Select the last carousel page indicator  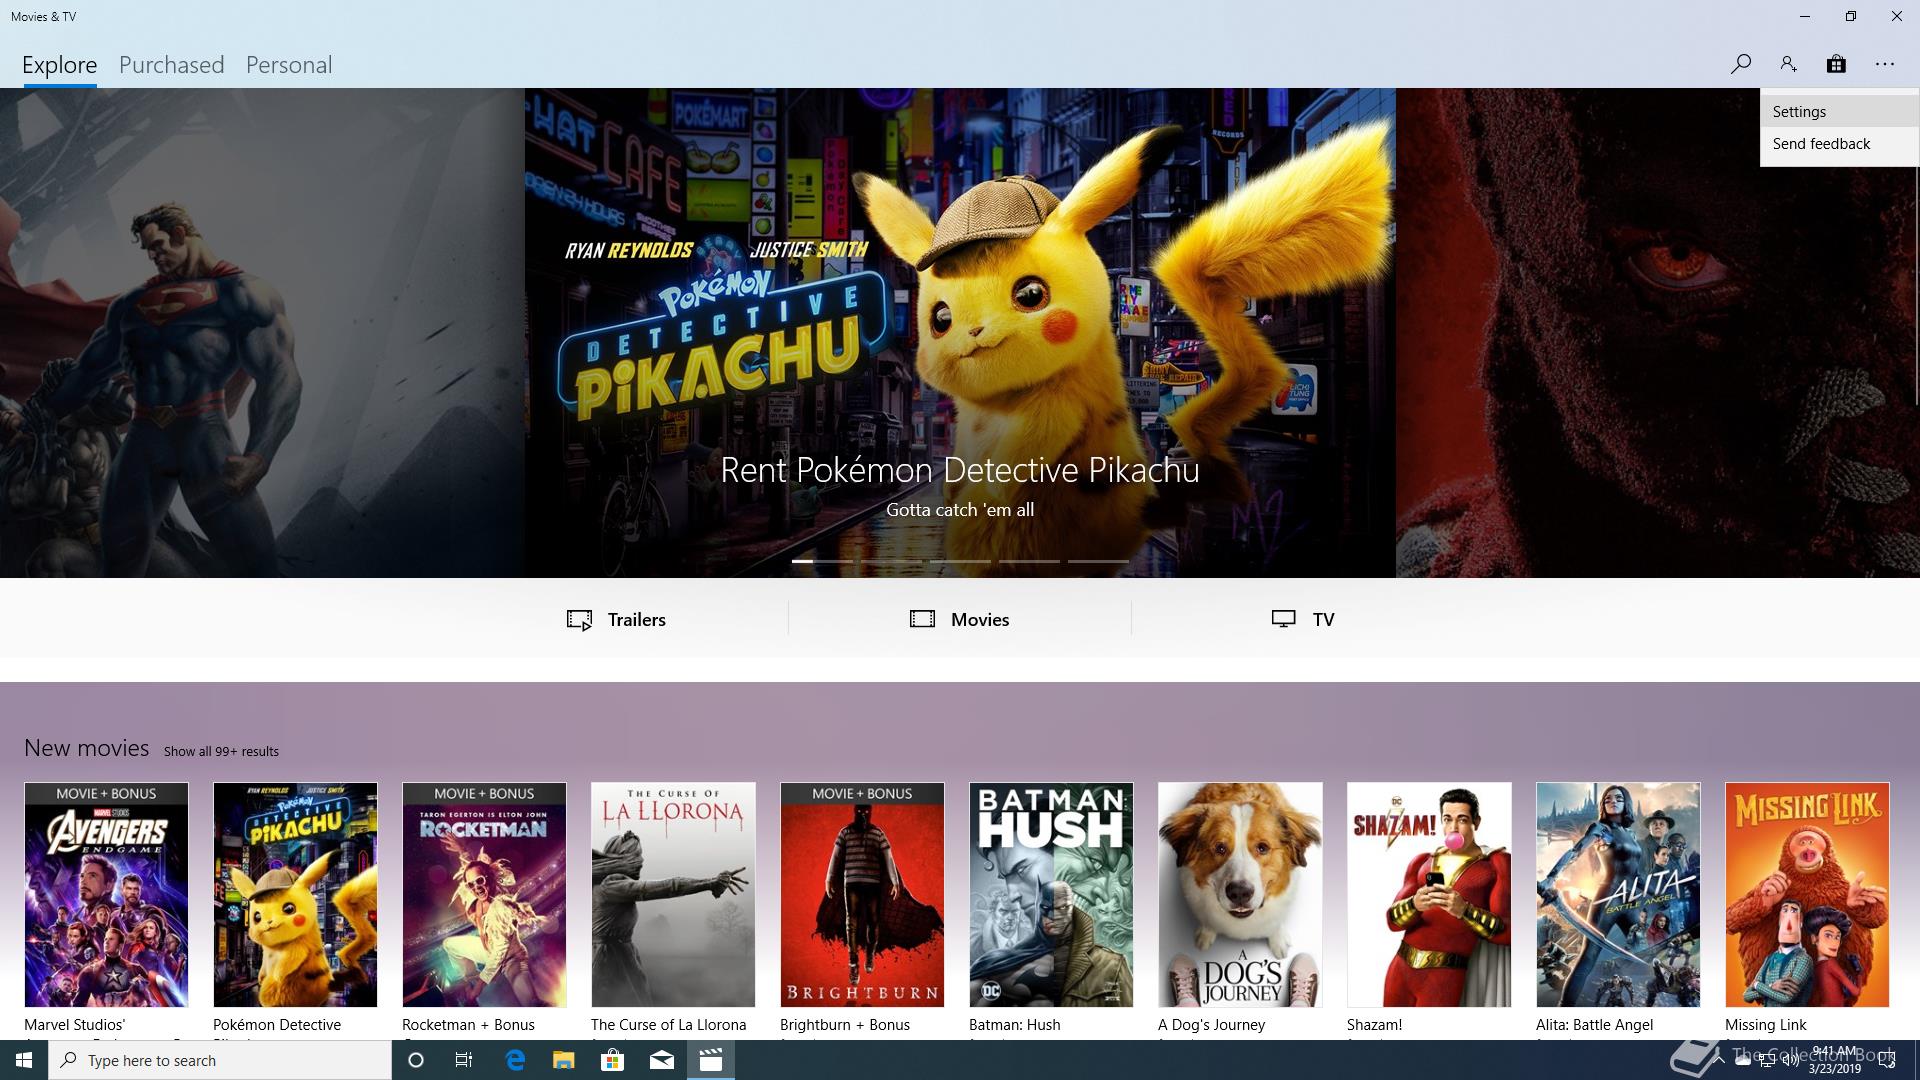(x=1098, y=561)
